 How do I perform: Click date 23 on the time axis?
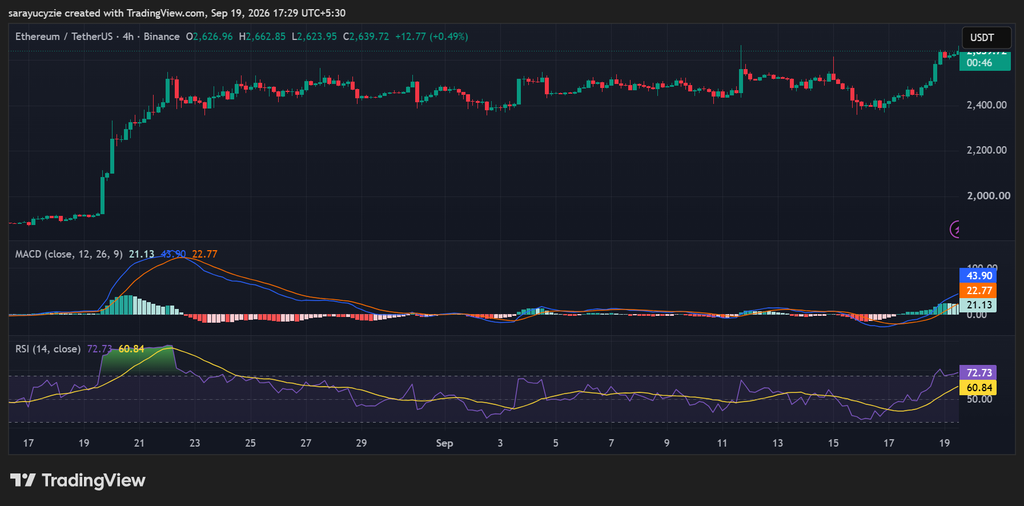point(195,443)
